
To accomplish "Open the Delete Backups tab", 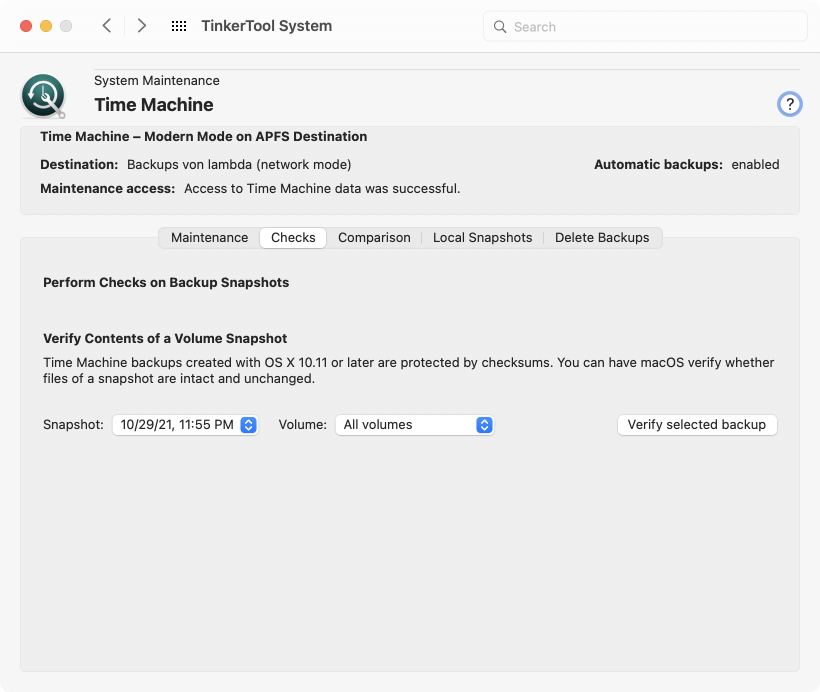I will click(x=602, y=237).
